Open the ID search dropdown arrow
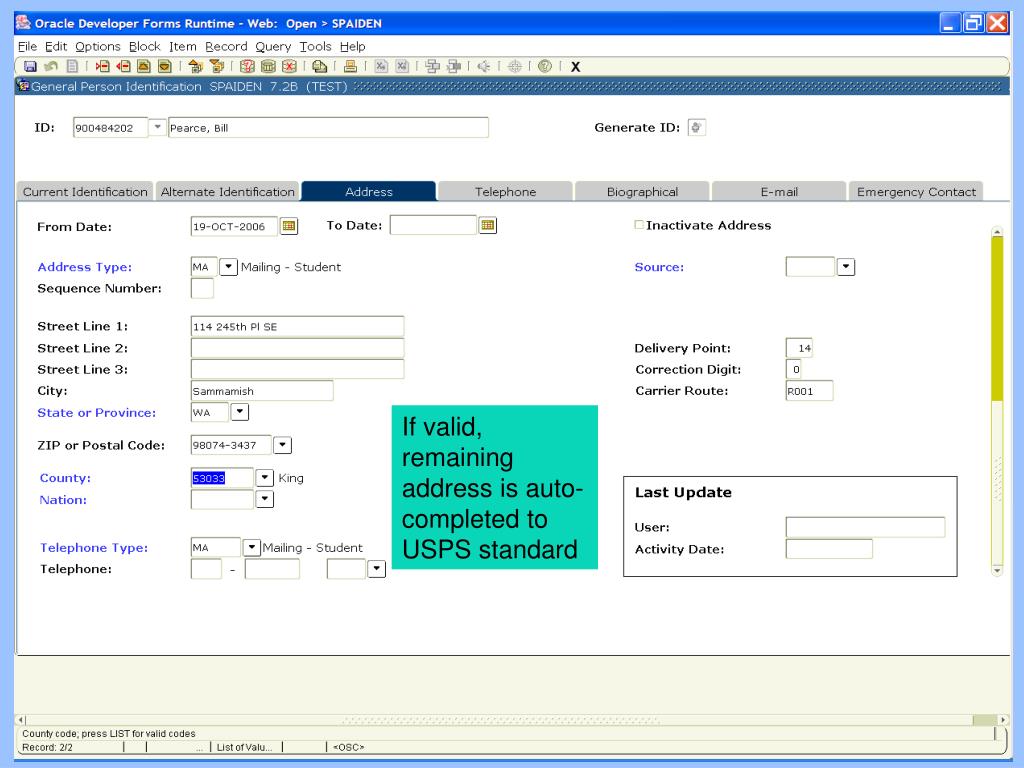 (157, 127)
